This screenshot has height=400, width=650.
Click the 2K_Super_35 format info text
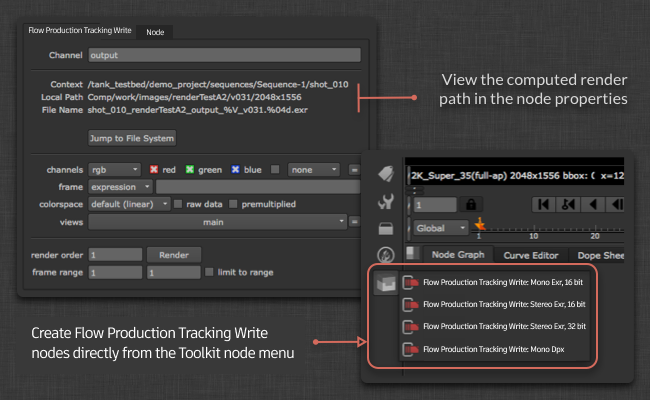click(x=517, y=176)
